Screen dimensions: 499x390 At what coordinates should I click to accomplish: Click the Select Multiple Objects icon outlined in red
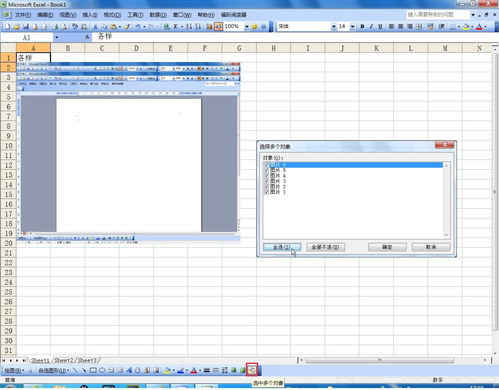(252, 370)
